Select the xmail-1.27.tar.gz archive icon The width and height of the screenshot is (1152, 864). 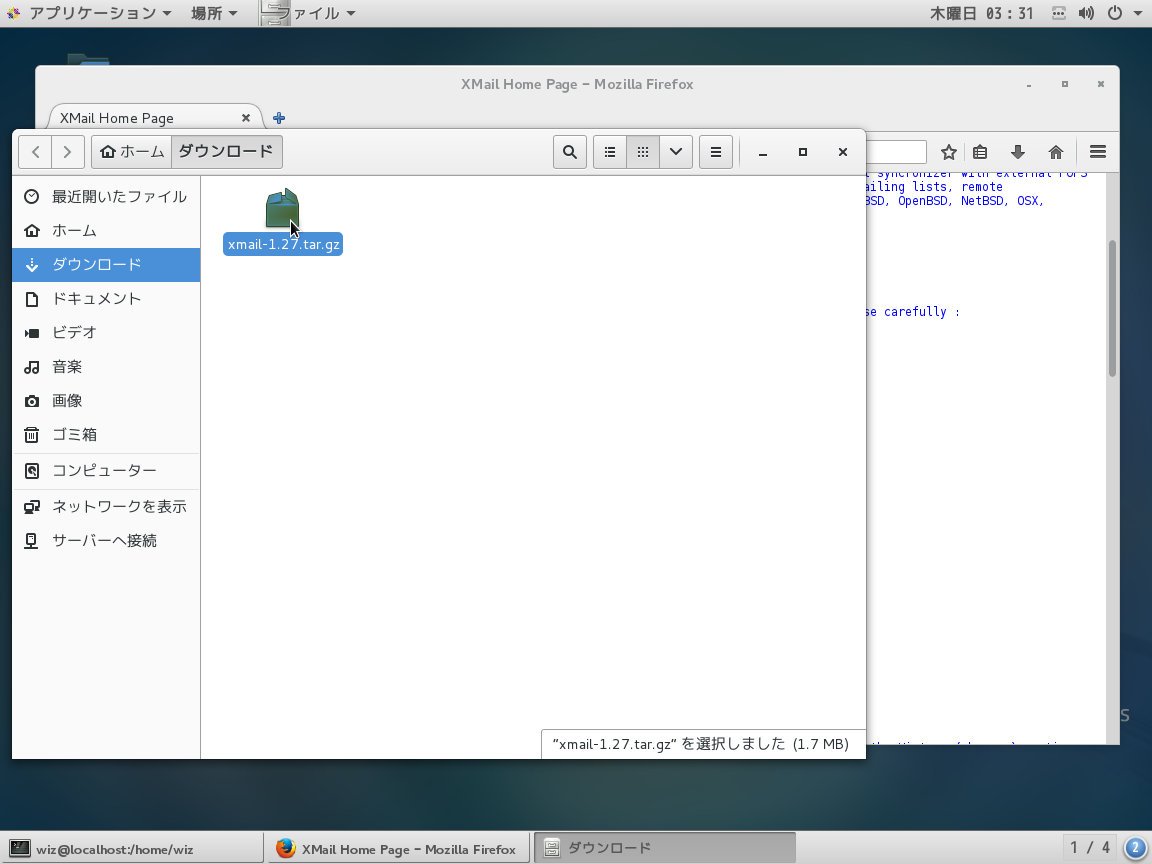click(x=282, y=209)
